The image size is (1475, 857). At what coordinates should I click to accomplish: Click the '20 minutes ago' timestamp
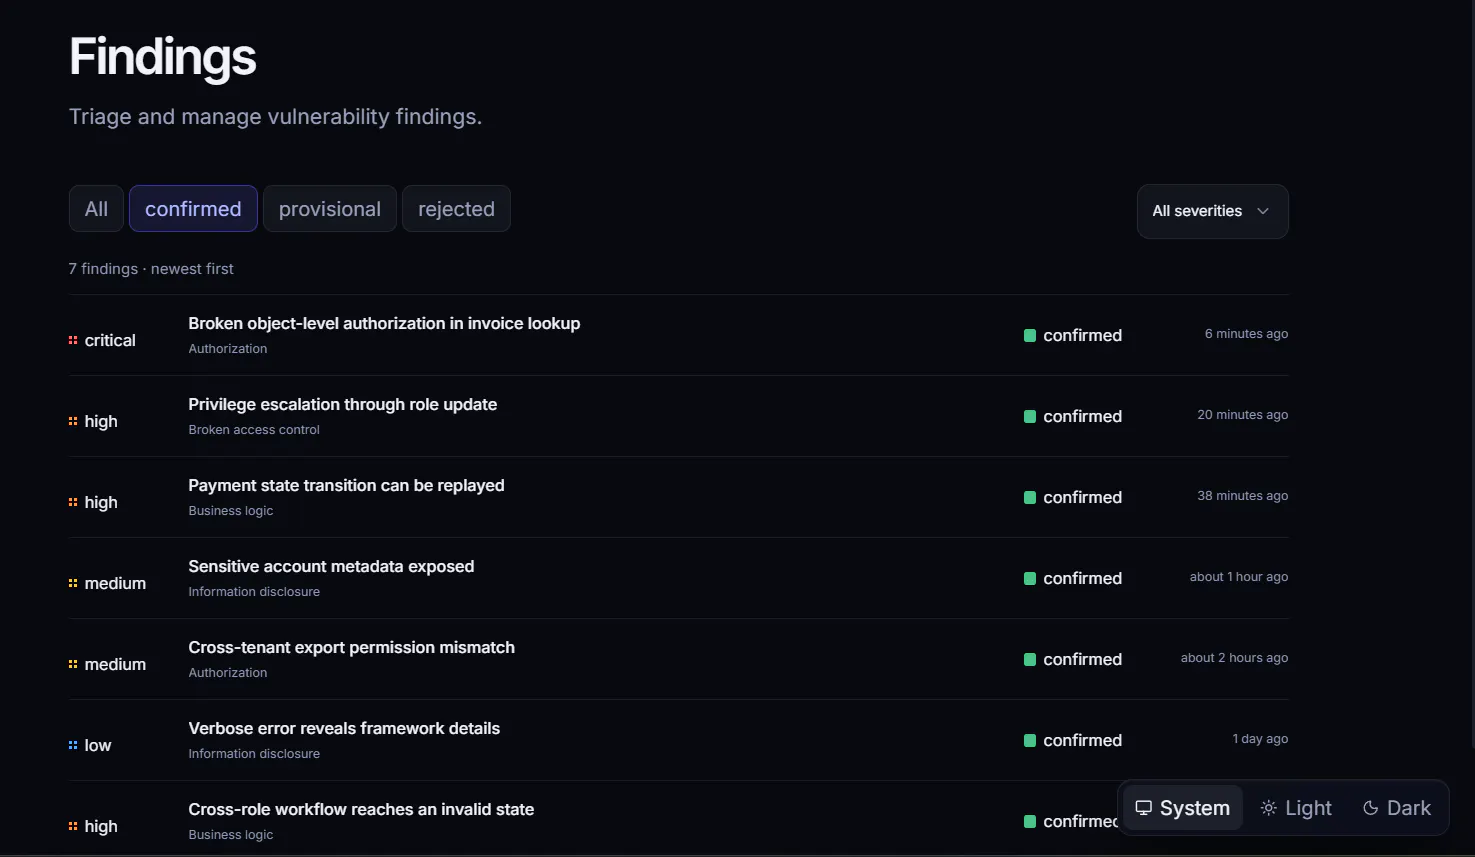[x=1242, y=415]
